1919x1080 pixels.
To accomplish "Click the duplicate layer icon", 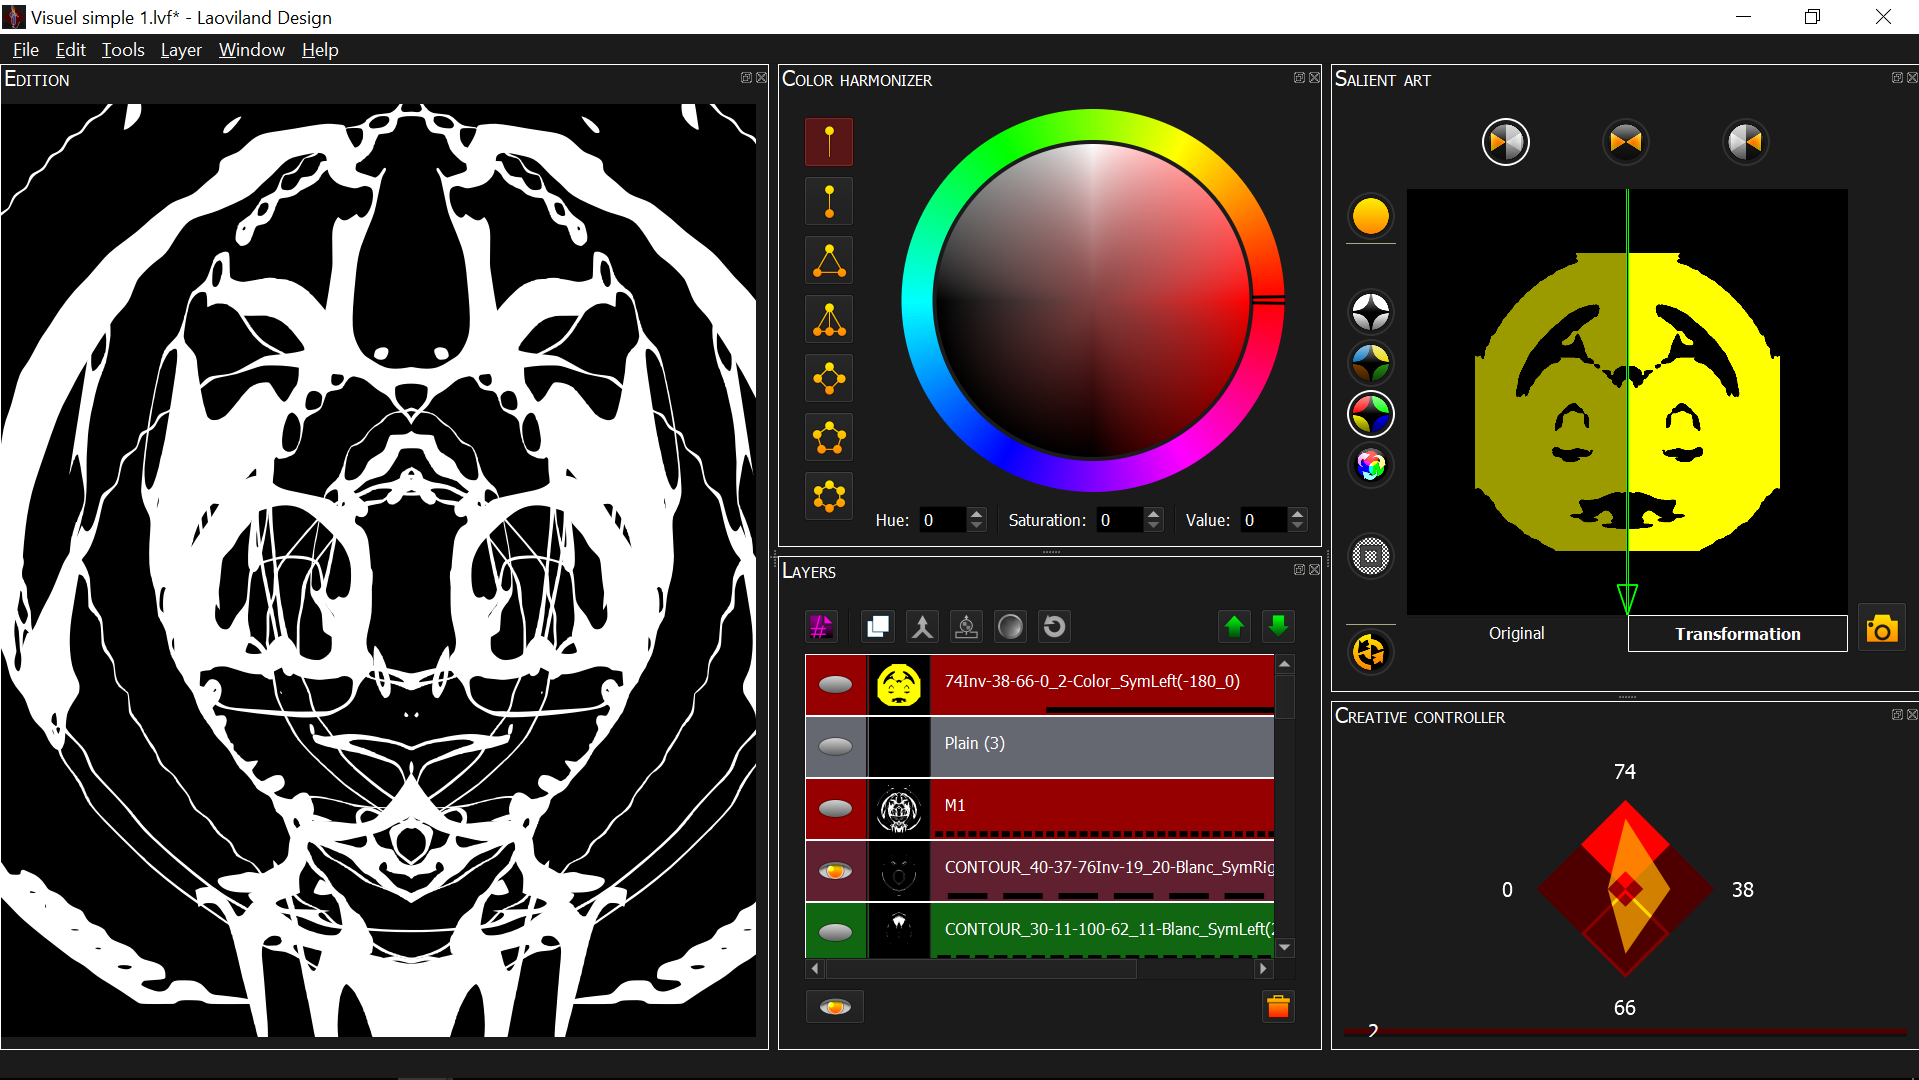I will pyautogui.click(x=878, y=627).
